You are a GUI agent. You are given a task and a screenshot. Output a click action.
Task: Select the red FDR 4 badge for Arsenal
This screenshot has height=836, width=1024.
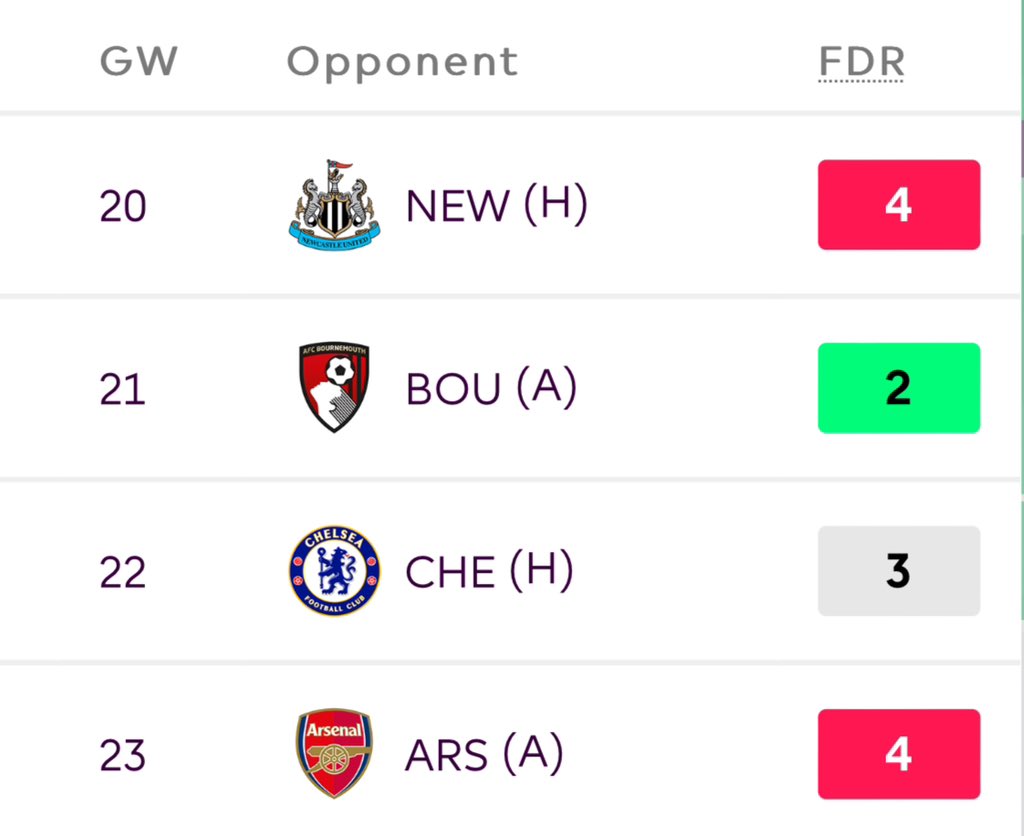click(899, 754)
